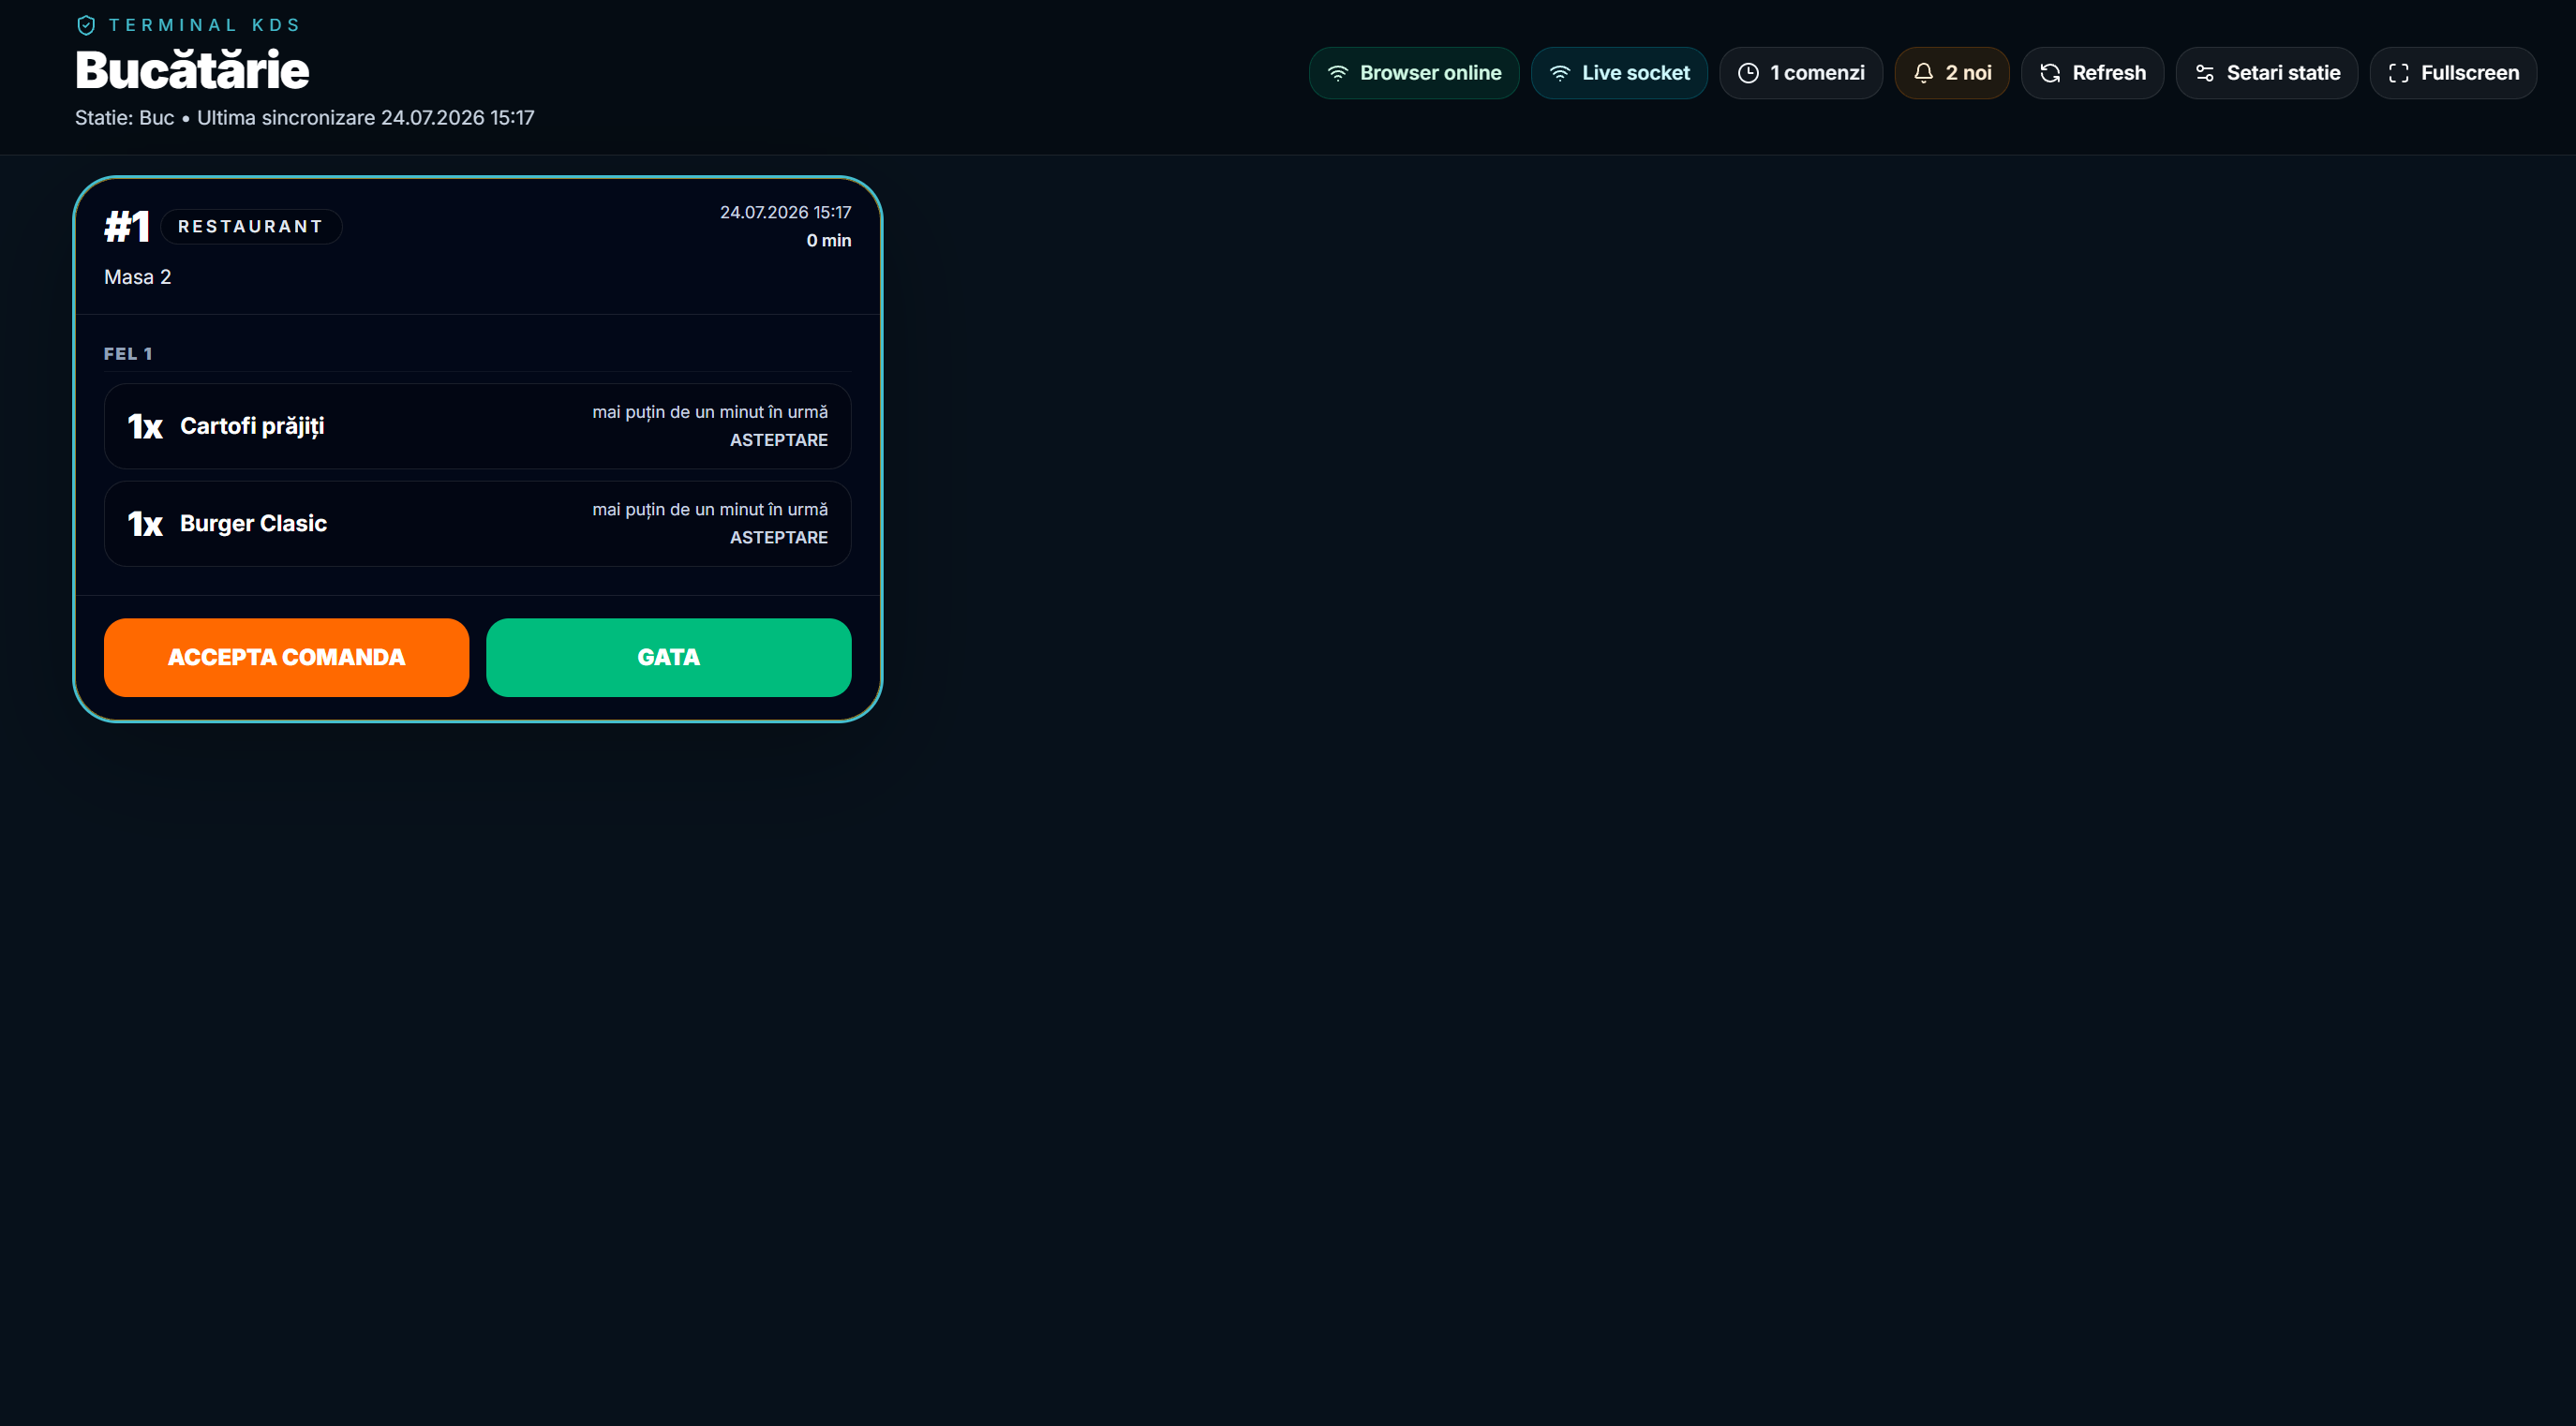Screen dimensions: 2576x1426
Task: Click the wifi icon in Live socket
Action: tap(1560, 73)
